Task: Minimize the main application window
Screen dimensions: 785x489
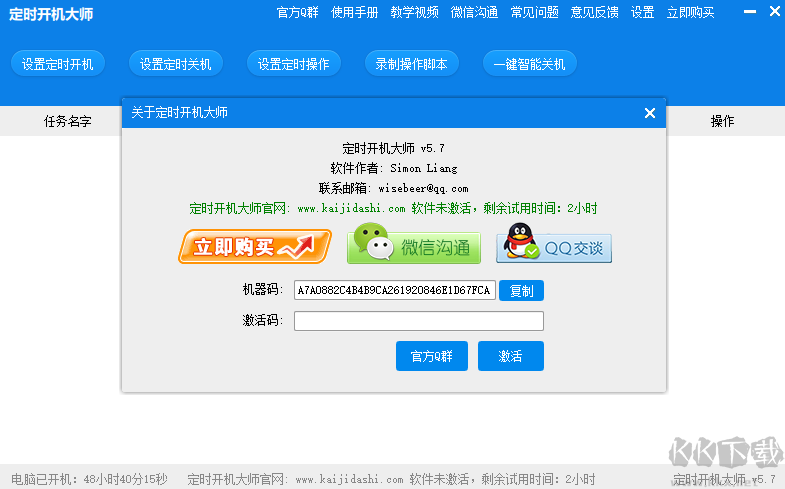Action: pyautogui.click(x=750, y=12)
